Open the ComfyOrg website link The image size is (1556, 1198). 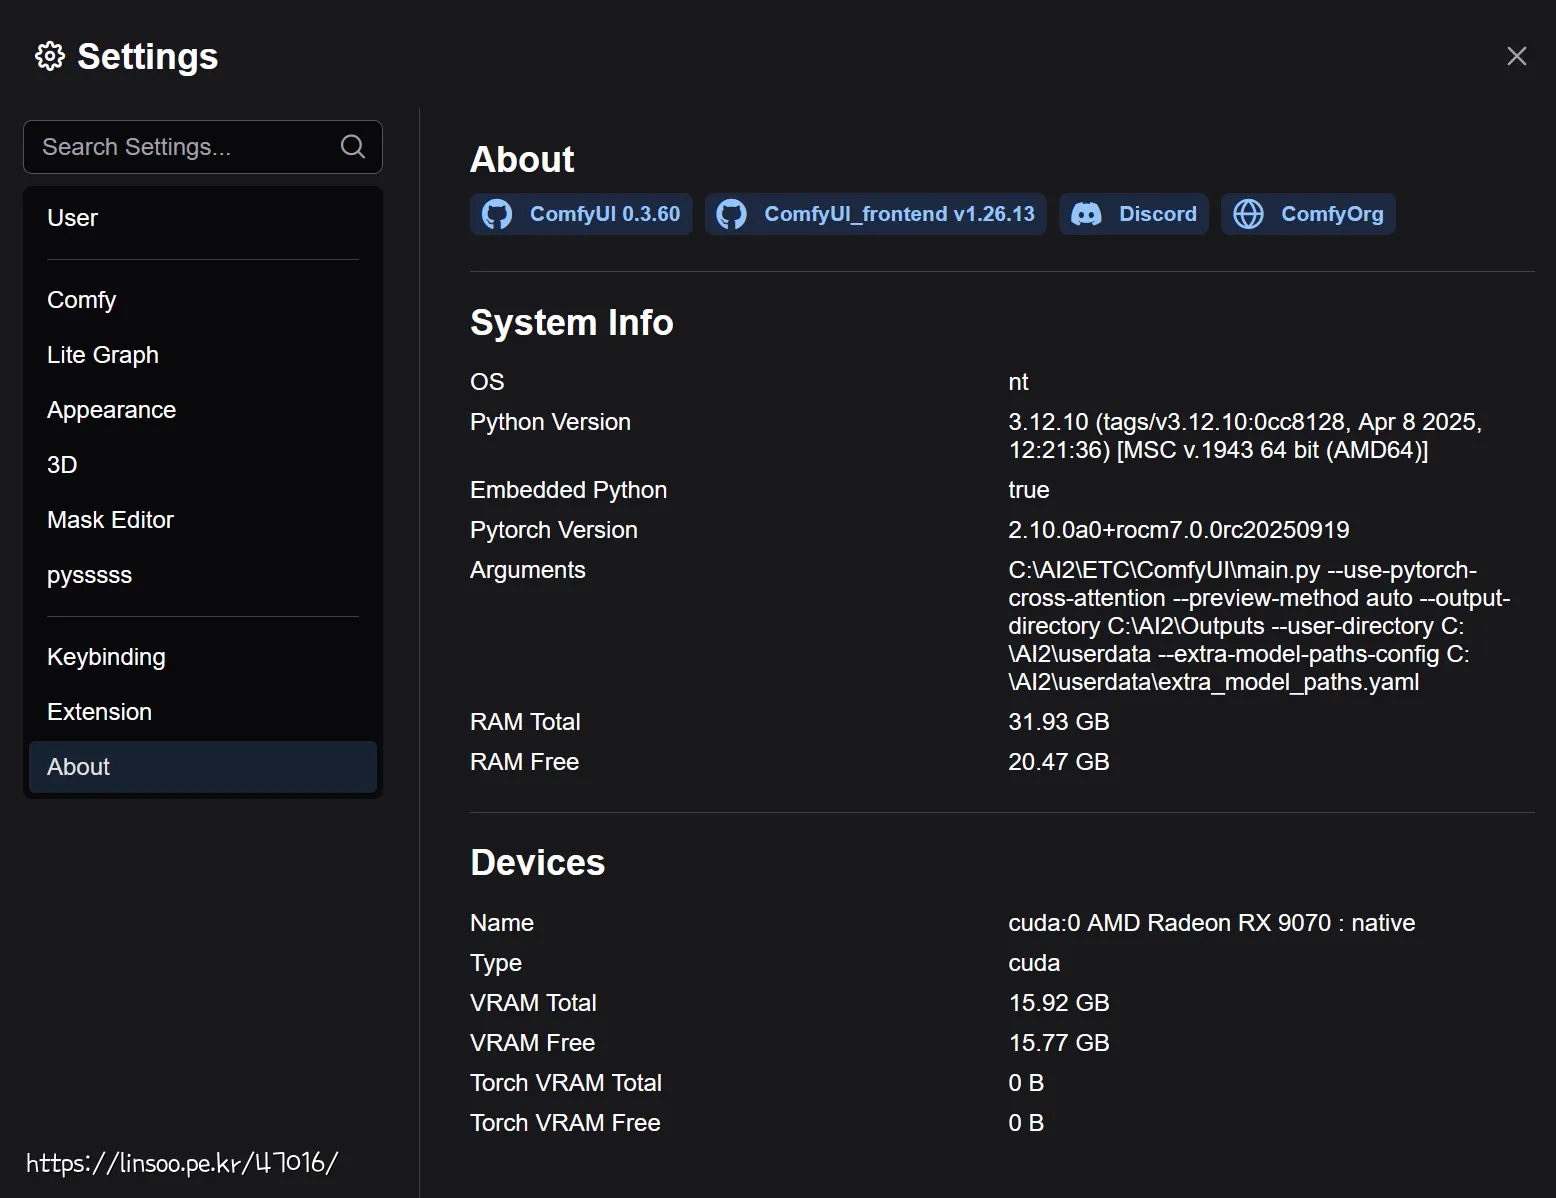1308,214
